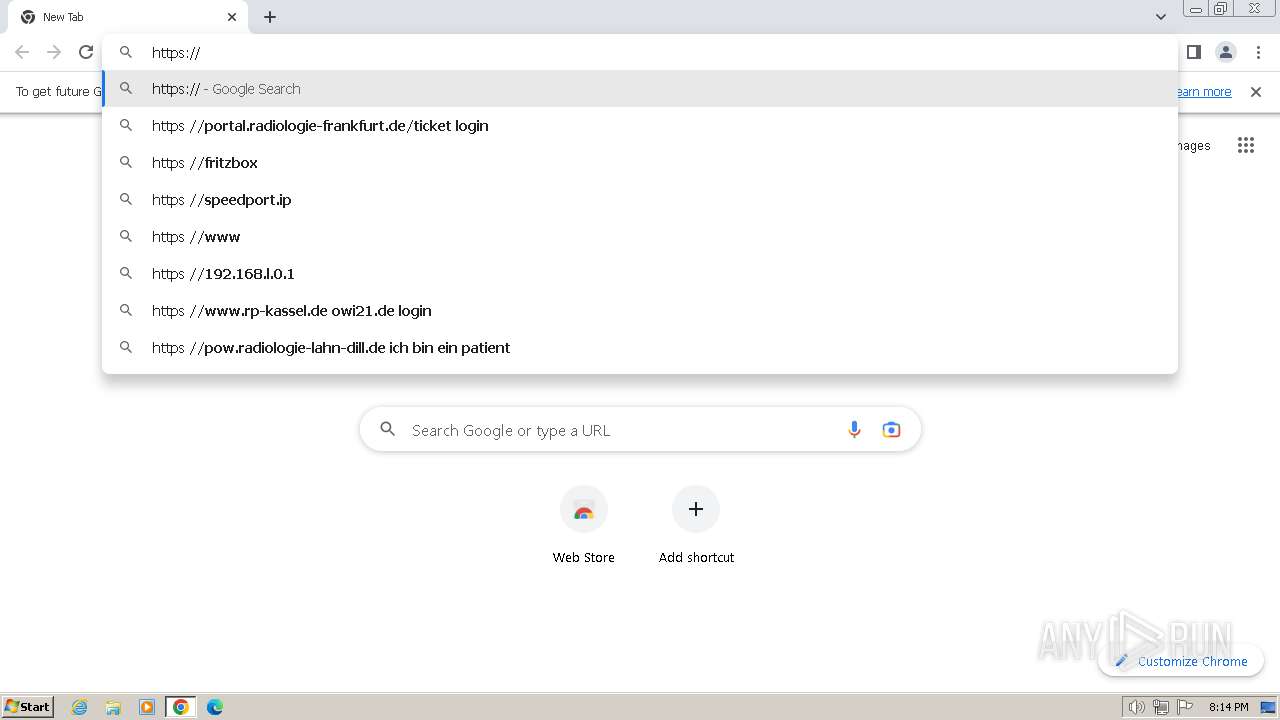Open the Google apps grid icon
This screenshot has height=720, width=1280.
point(1245,146)
